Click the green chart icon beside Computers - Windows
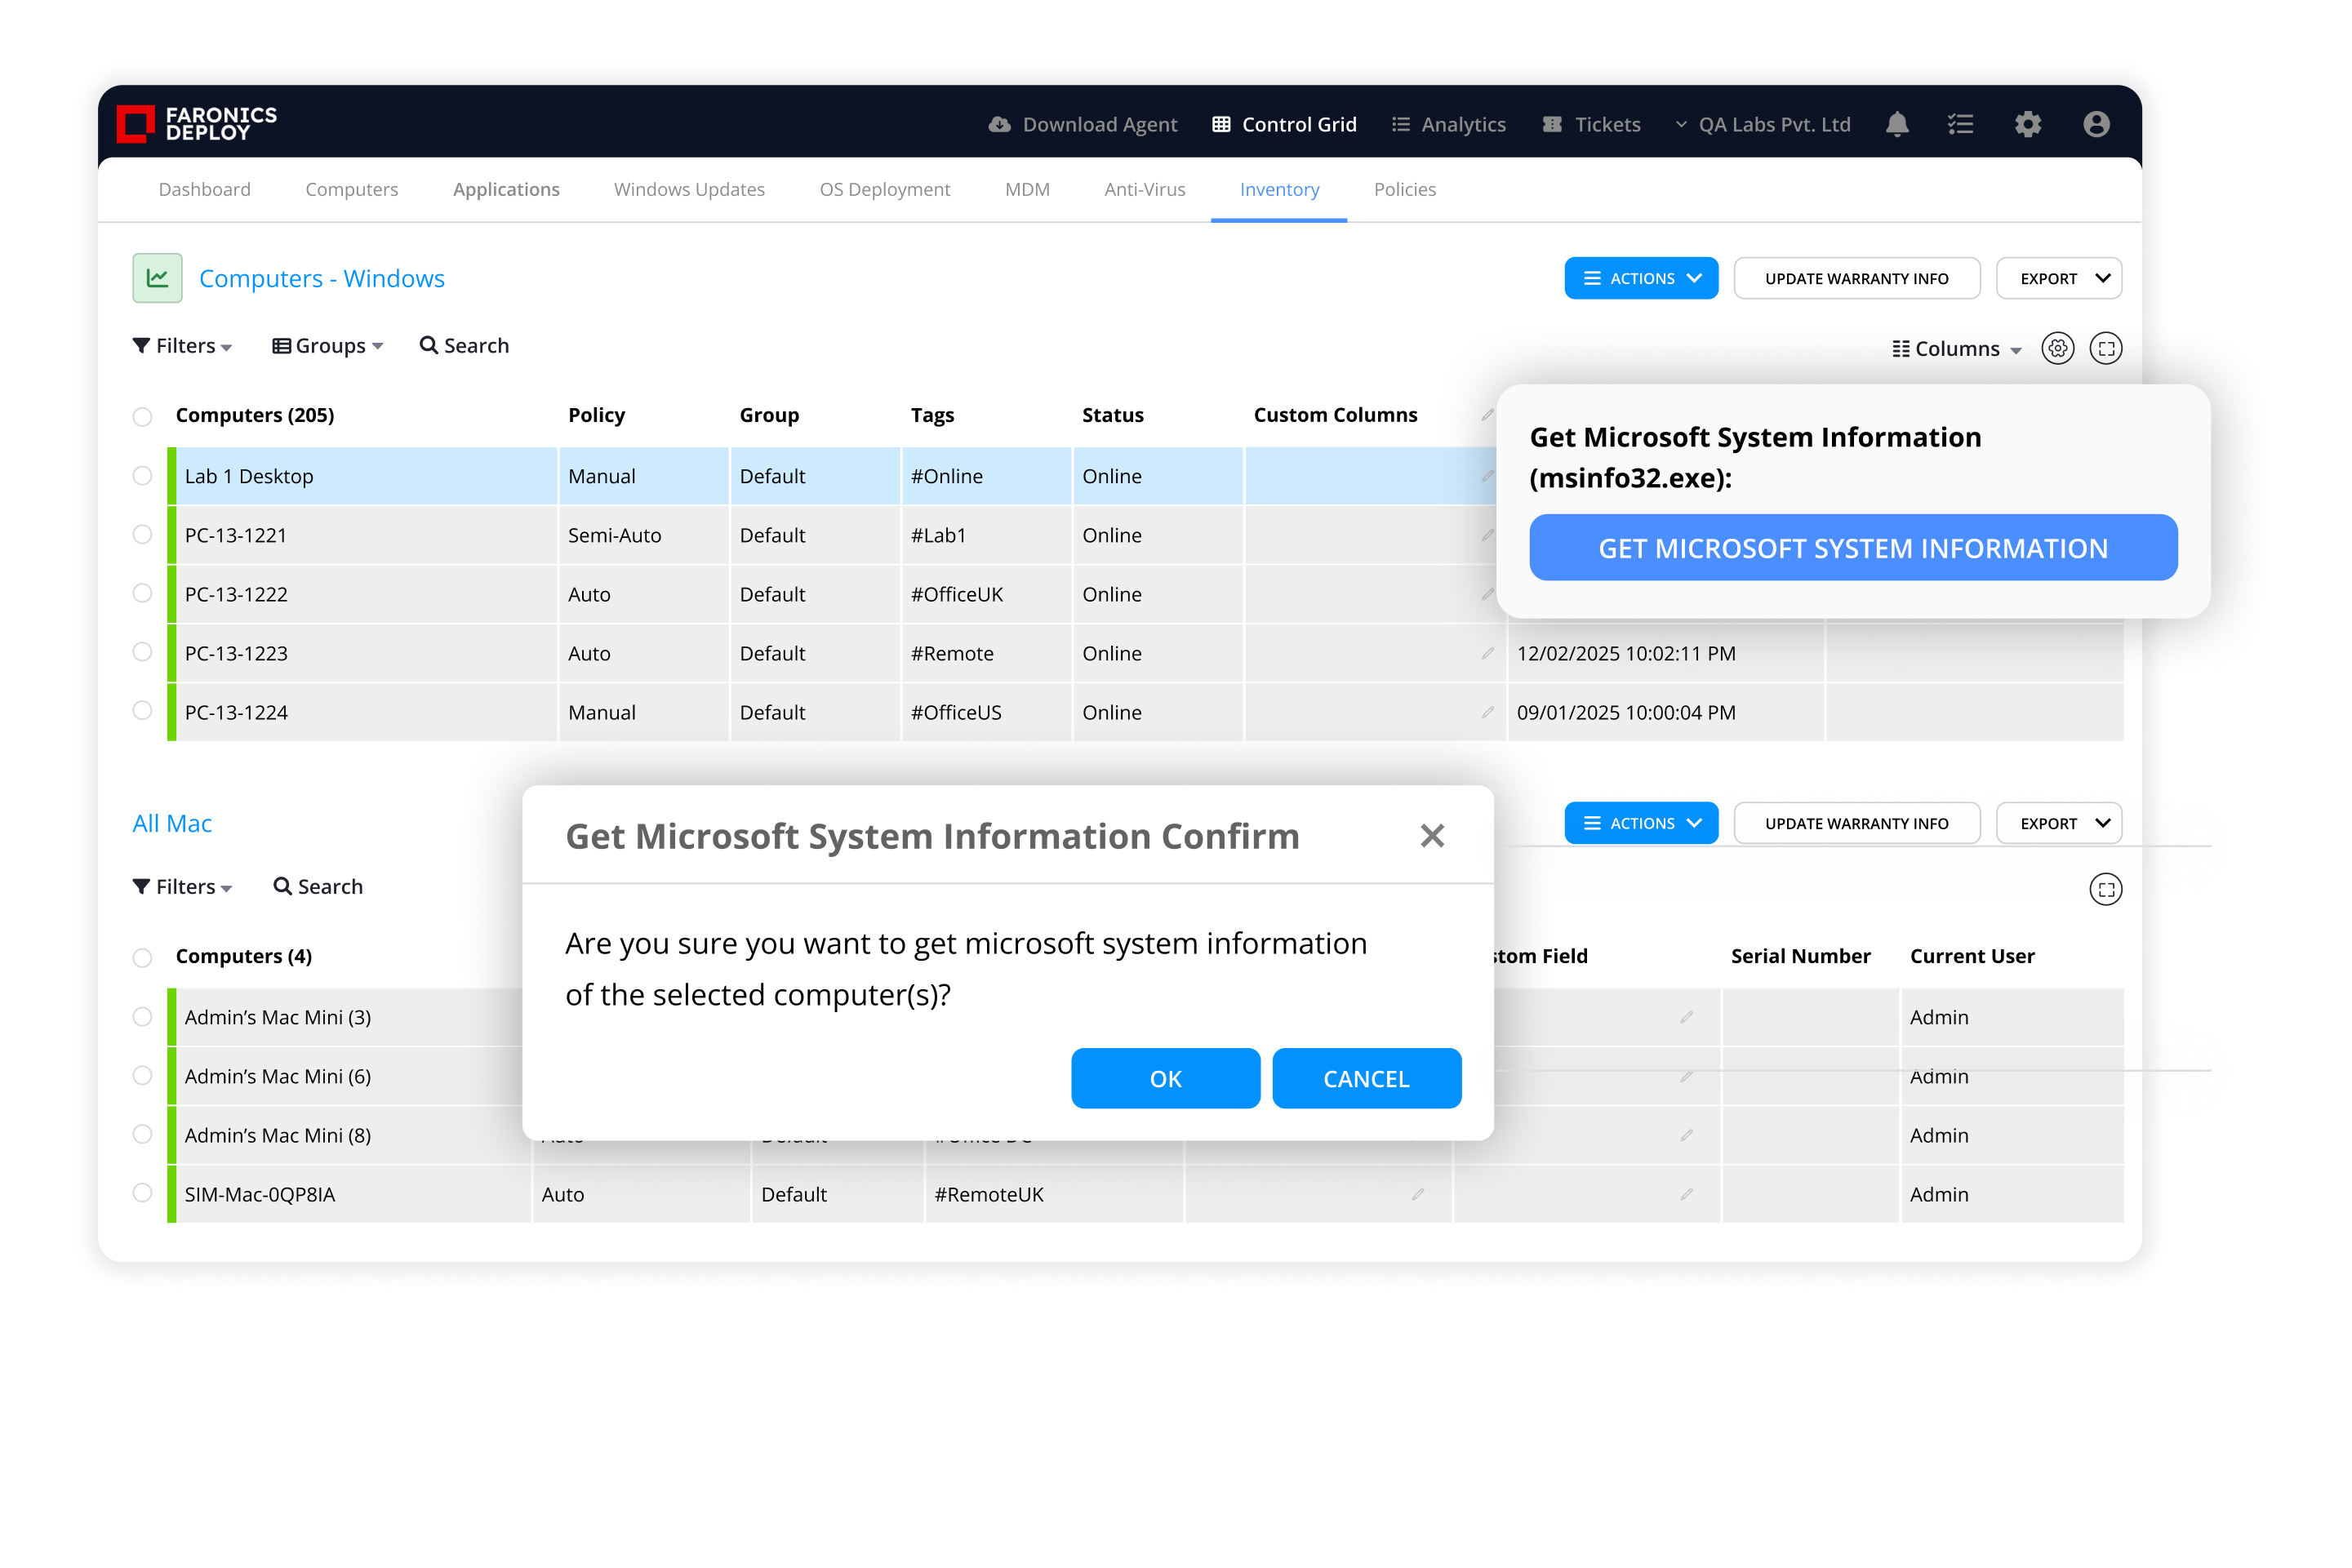 [x=157, y=278]
